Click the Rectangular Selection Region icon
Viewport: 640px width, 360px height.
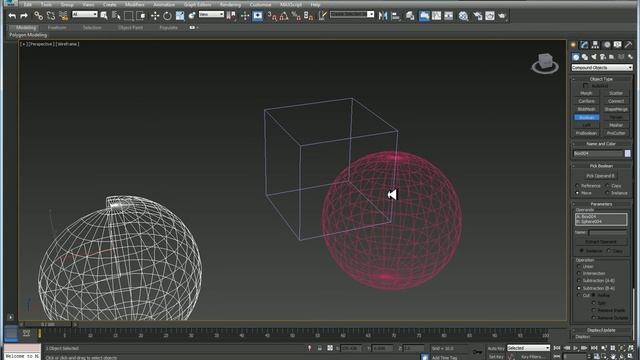point(129,16)
